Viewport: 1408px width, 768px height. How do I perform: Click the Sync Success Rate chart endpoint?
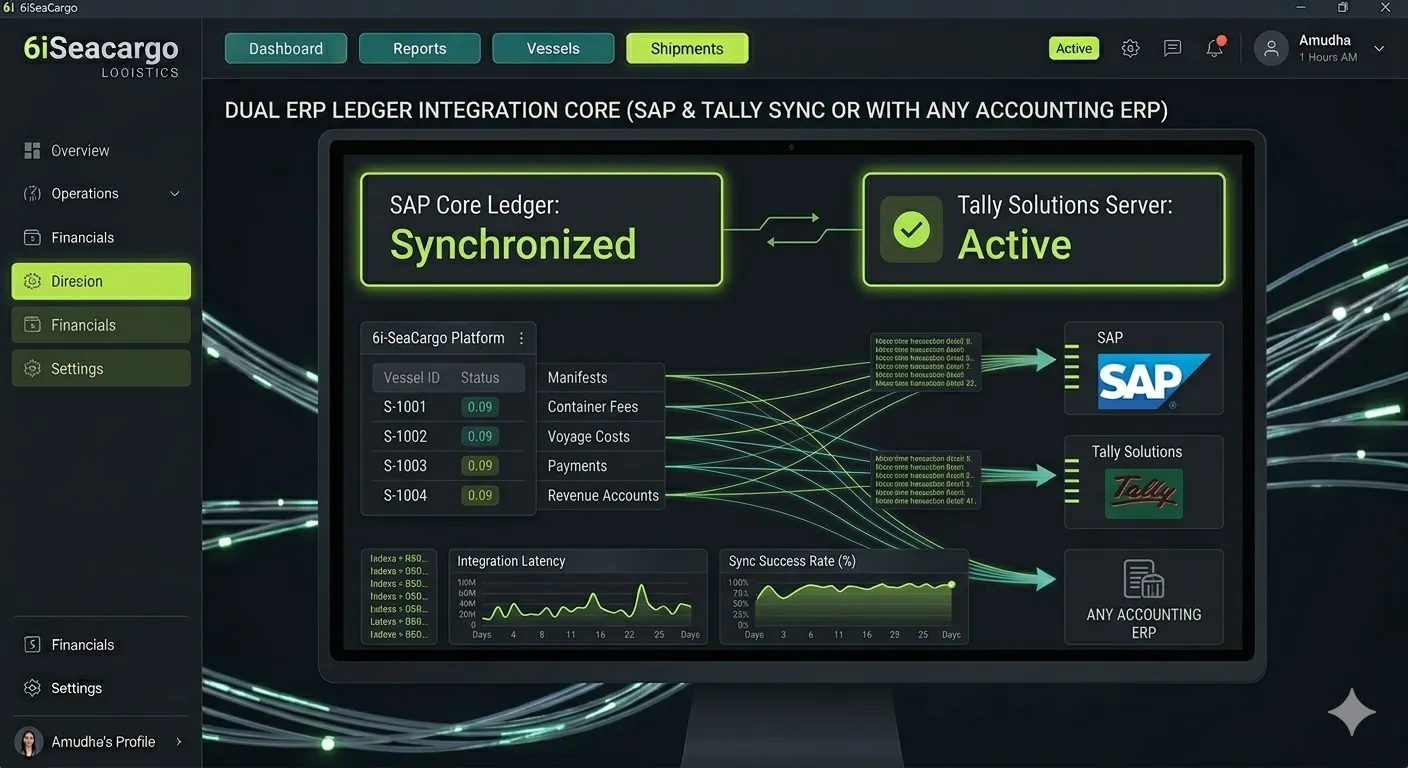[951, 584]
